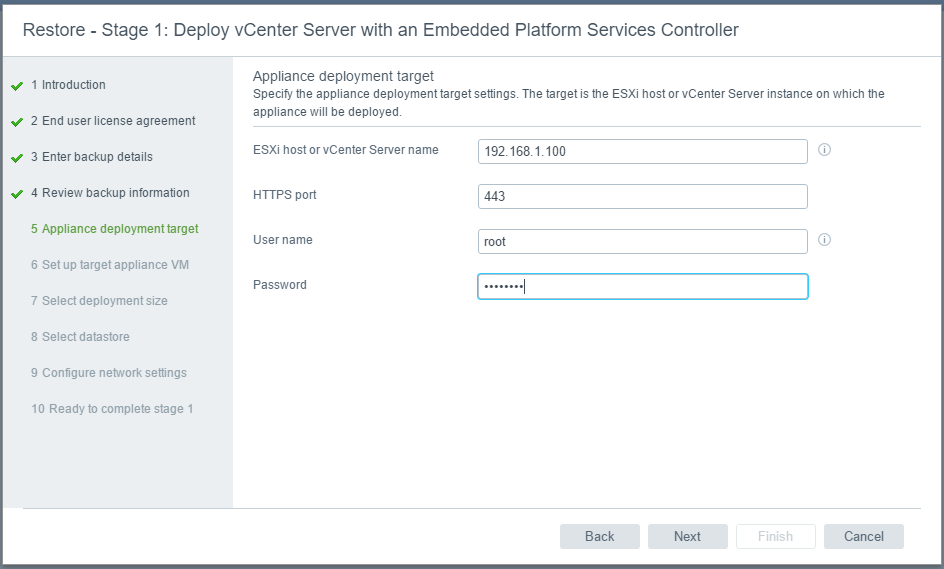
Task: Select step 5 Appliance deployment target
Action: tap(114, 229)
